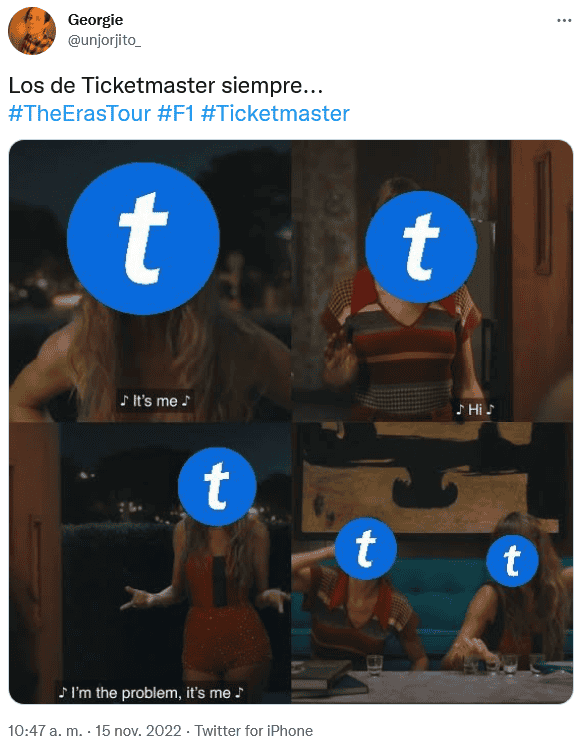Click the tweet timestamp 10:47 a. m.

[45, 731]
